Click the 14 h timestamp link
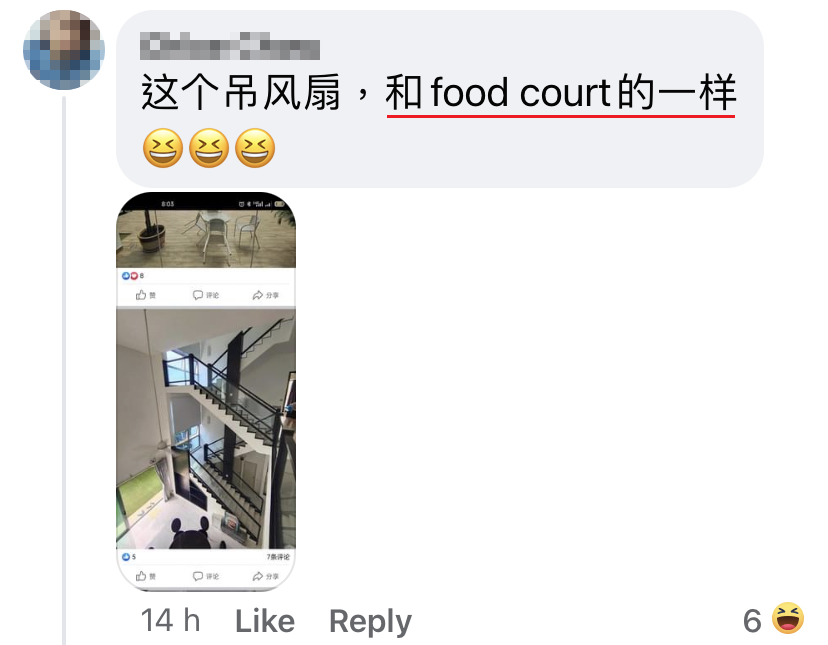This screenshot has width=828, height=645. coord(170,620)
